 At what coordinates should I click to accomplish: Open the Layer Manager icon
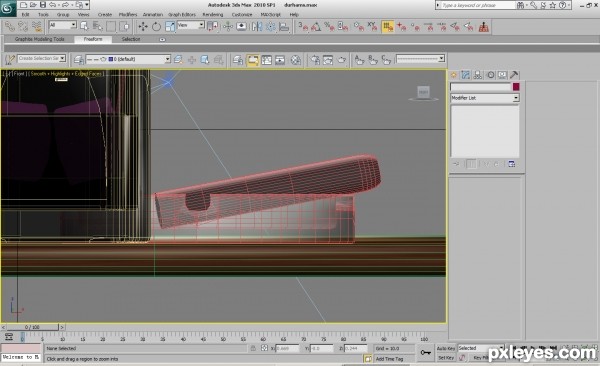tap(79, 59)
